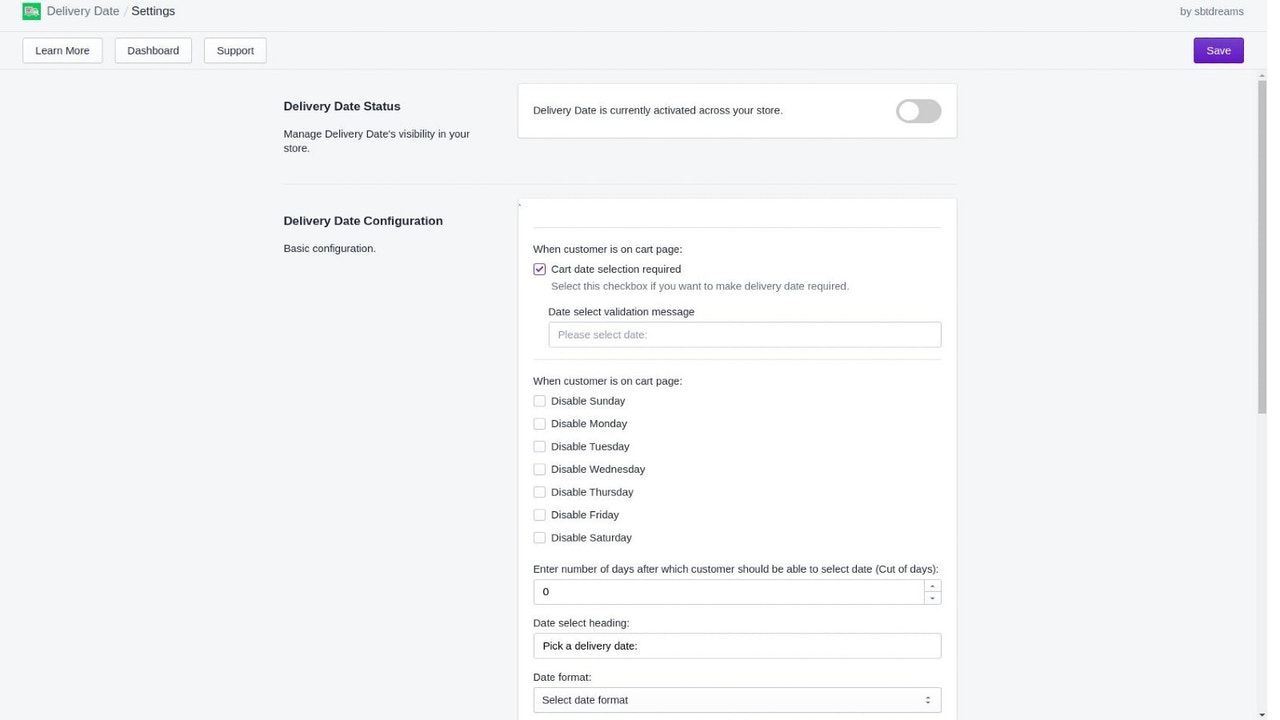Click the Learn More button
The height and width of the screenshot is (720, 1280).
coord(62,50)
